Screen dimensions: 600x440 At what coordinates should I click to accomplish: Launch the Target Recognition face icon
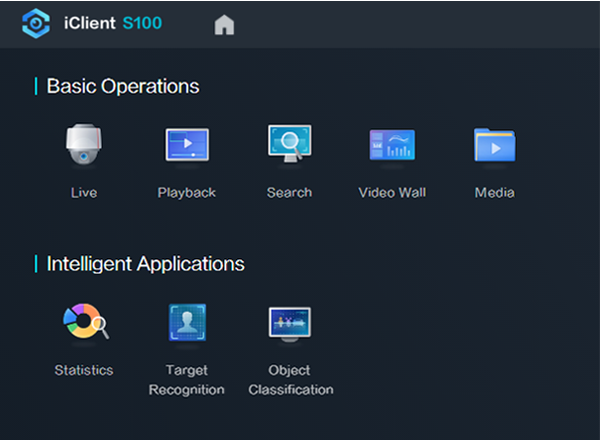pos(187,322)
